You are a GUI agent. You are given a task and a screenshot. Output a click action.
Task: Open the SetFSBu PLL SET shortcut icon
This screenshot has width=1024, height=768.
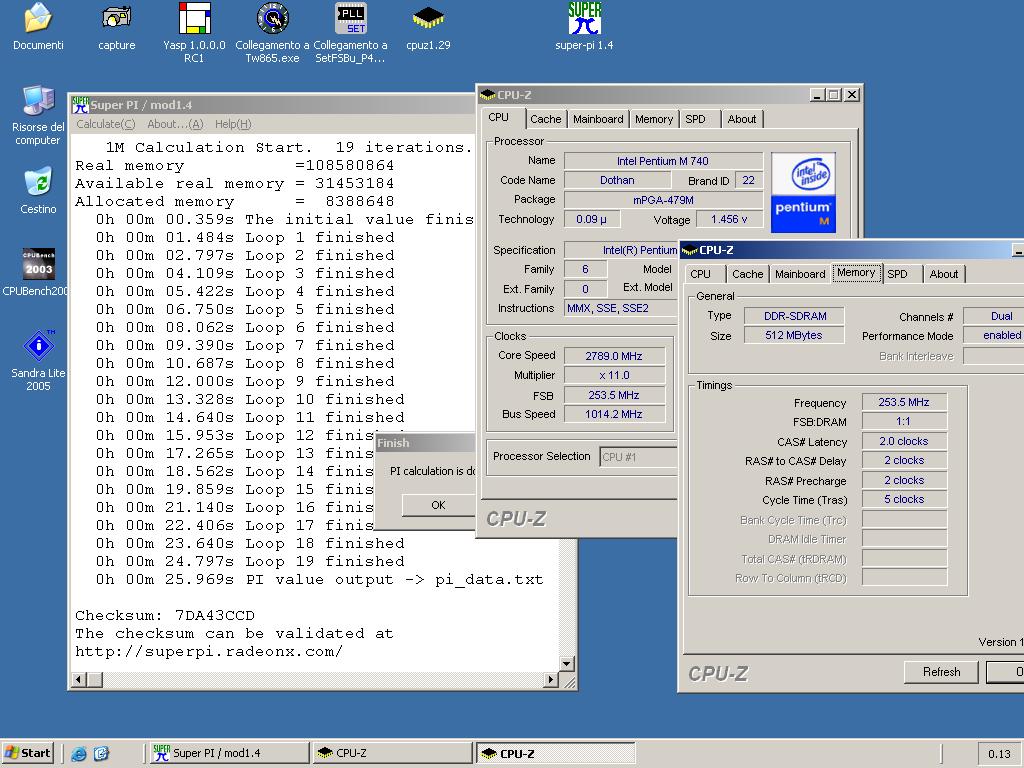351,18
